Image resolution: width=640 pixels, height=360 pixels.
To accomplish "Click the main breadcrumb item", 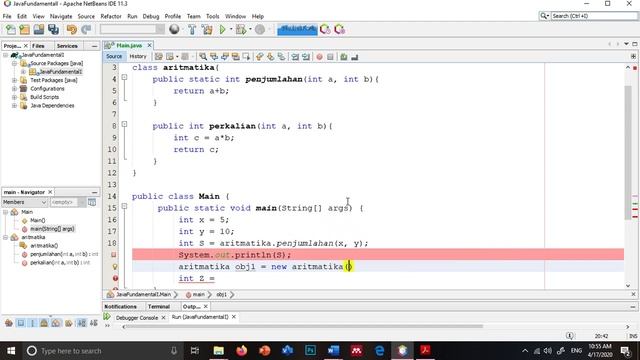I will (198, 294).
